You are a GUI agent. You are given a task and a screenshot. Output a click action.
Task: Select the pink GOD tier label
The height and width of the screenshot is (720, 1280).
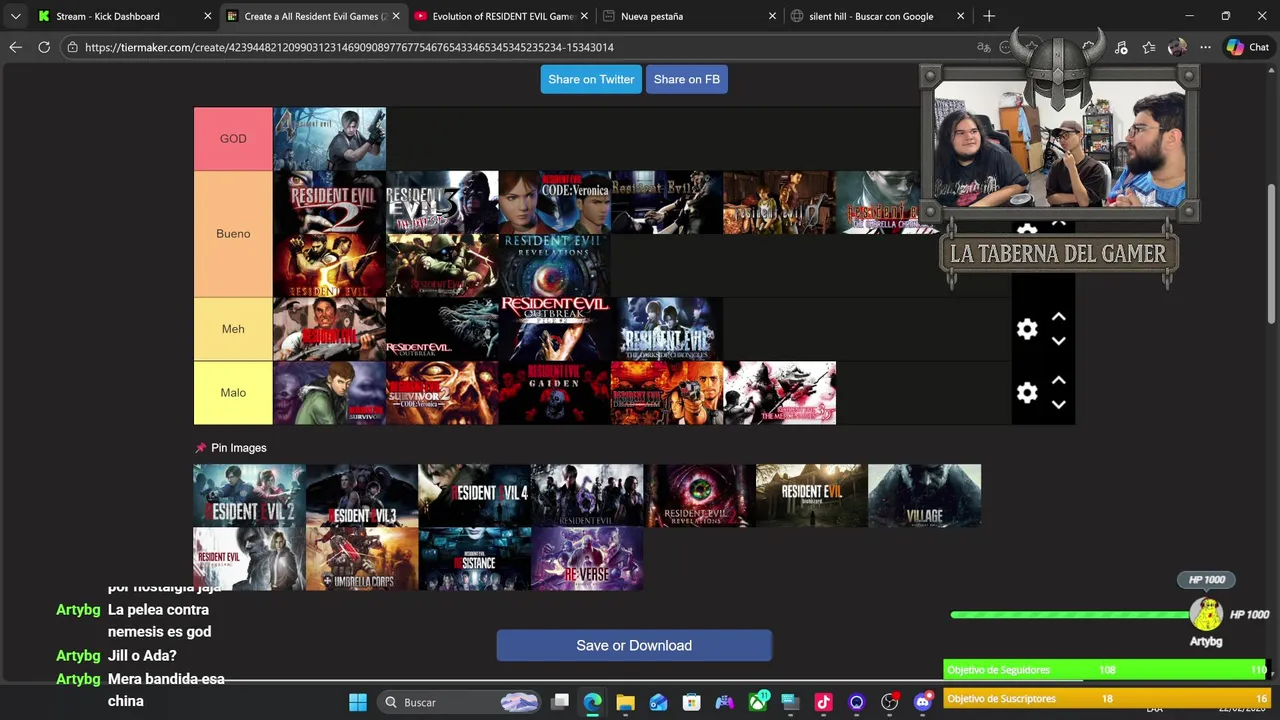[233, 139]
